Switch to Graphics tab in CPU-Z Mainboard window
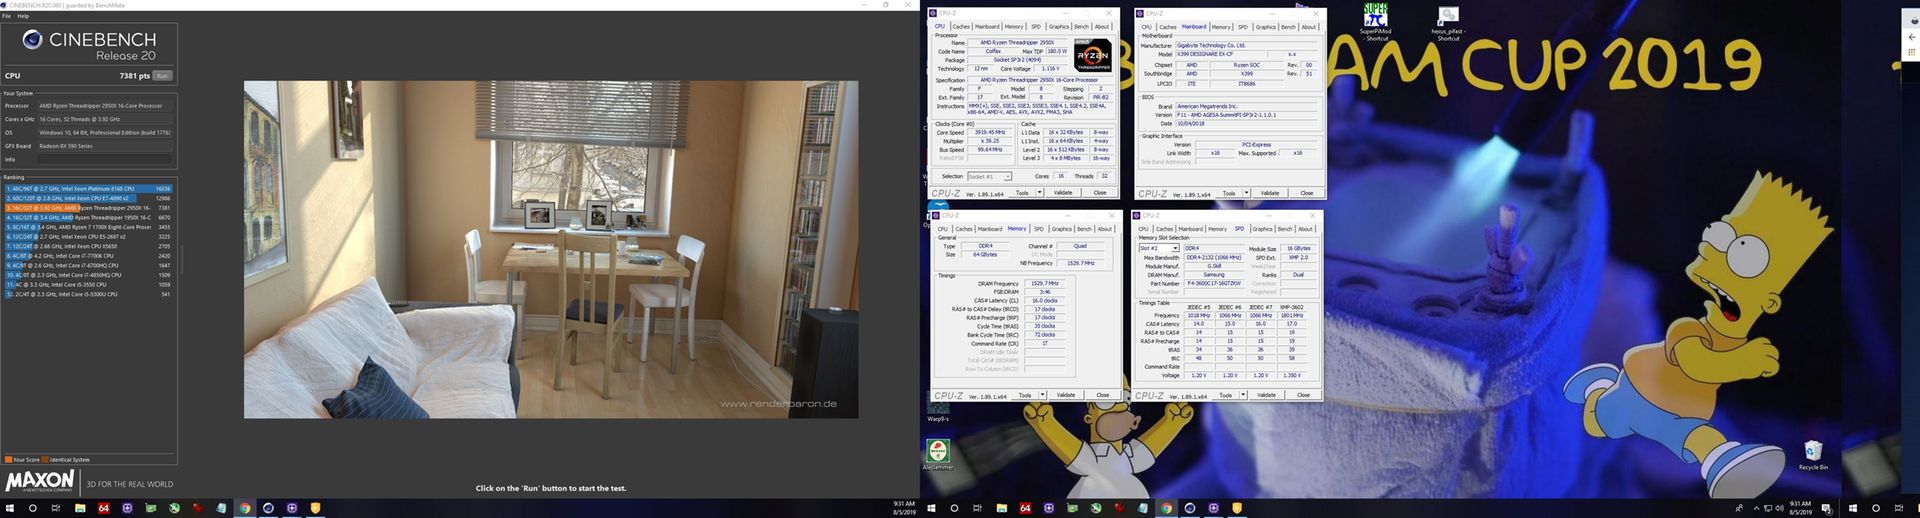The width and height of the screenshot is (1920, 518). tap(1265, 27)
